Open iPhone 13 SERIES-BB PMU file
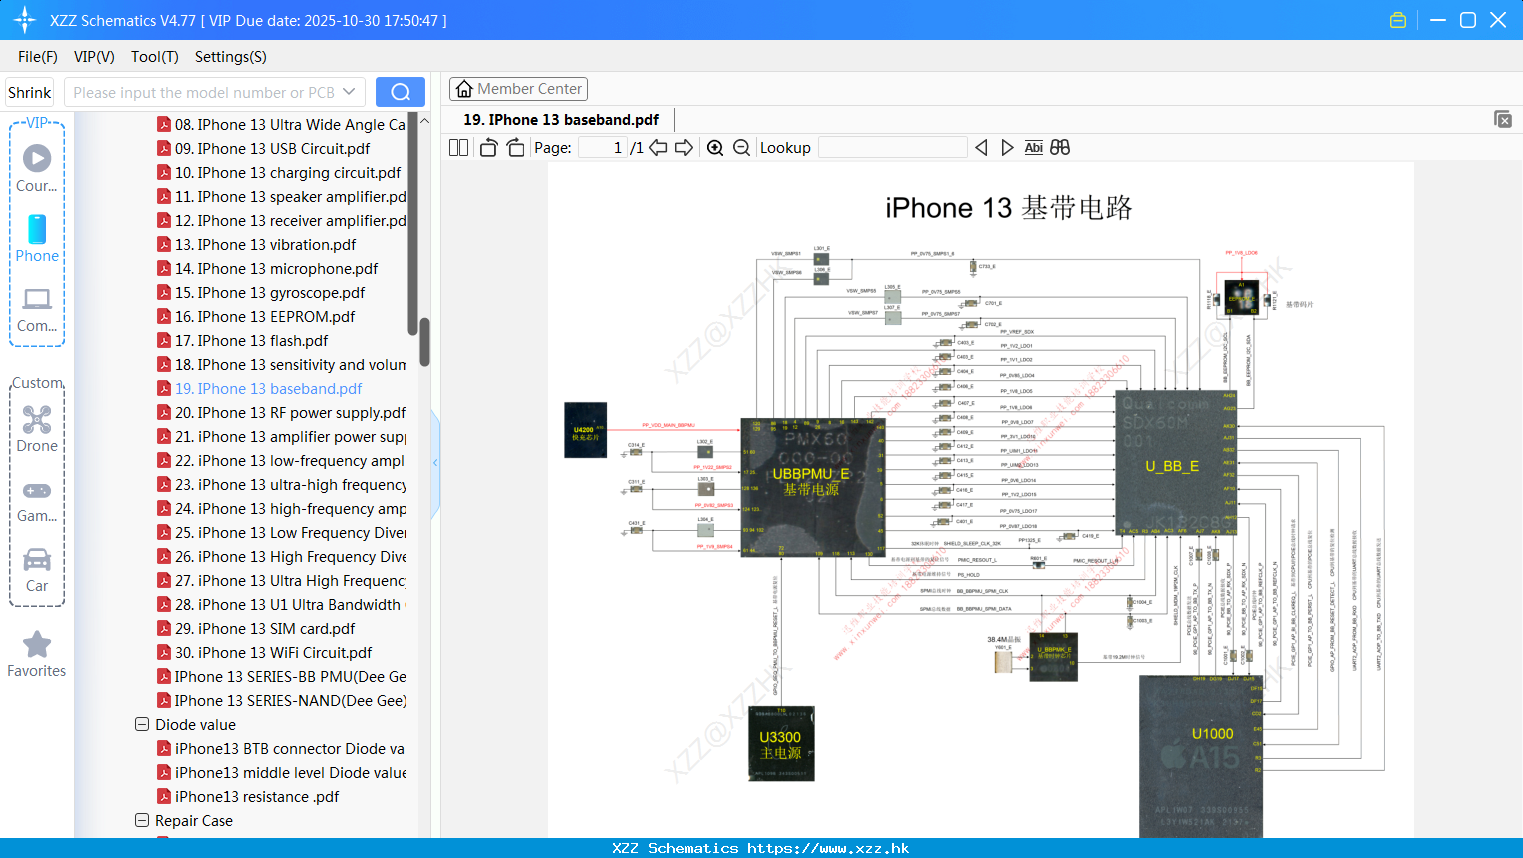 pos(282,677)
